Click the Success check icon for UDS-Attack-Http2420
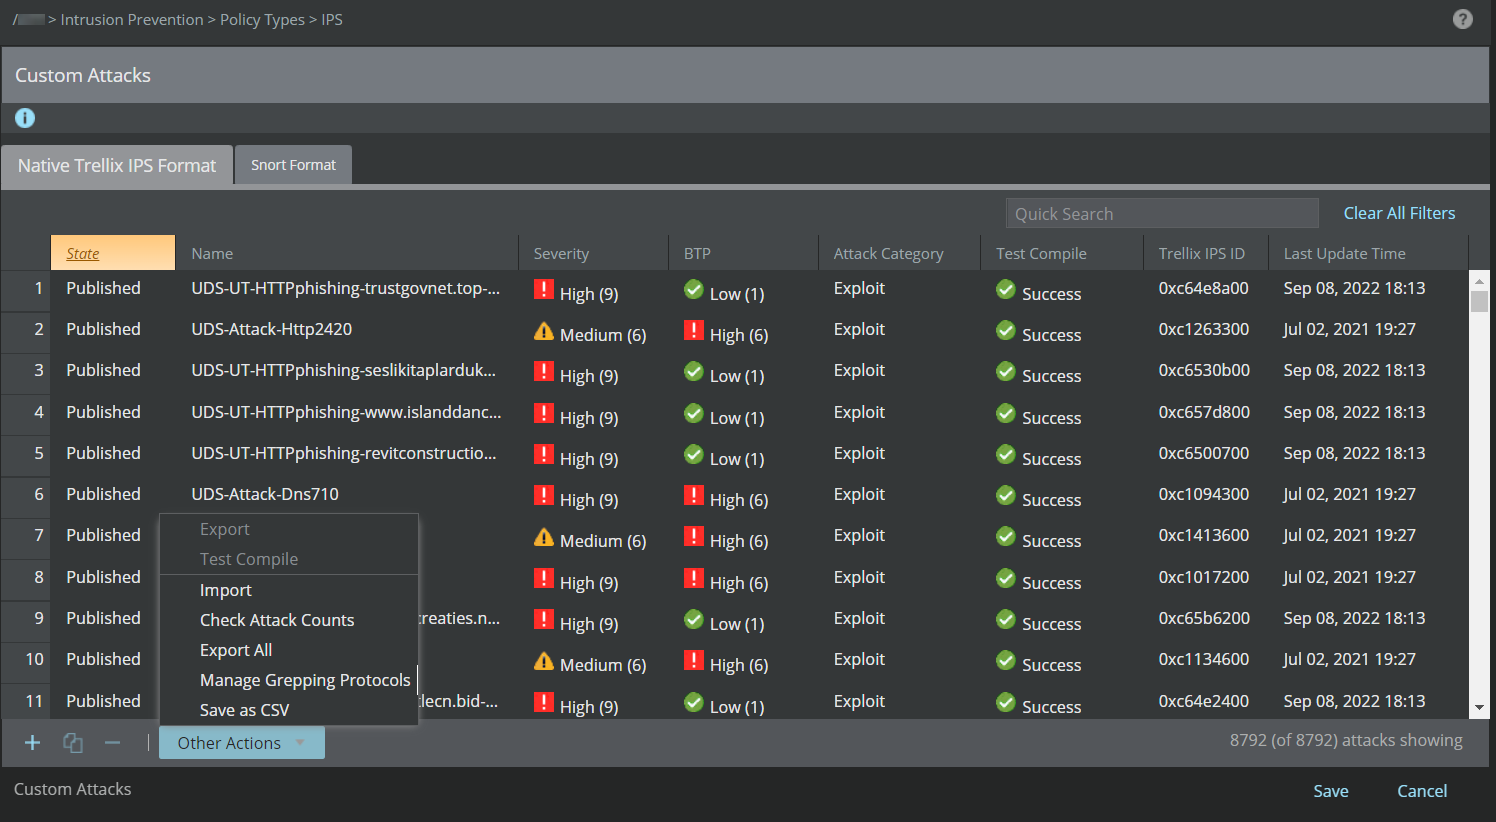This screenshot has width=1496, height=822. [x=1006, y=331]
